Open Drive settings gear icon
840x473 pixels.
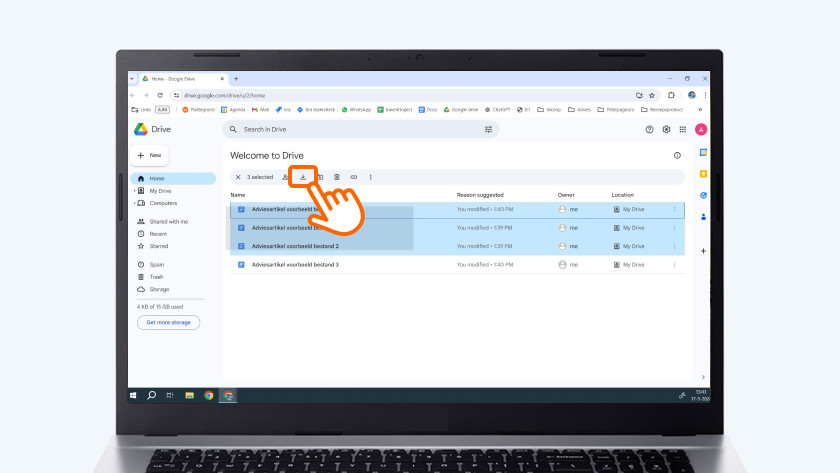(x=666, y=129)
